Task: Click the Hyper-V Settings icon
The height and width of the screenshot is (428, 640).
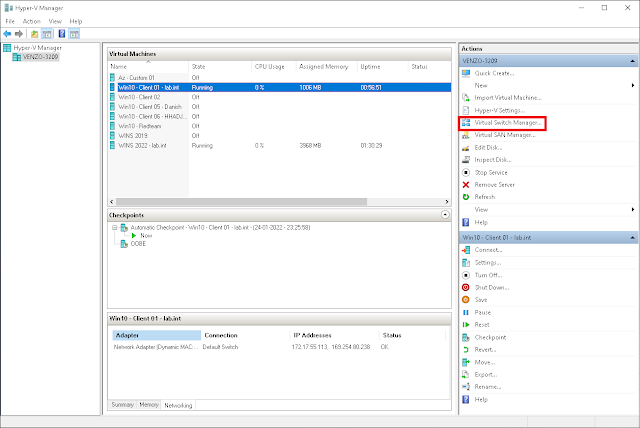Action: tap(466, 110)
